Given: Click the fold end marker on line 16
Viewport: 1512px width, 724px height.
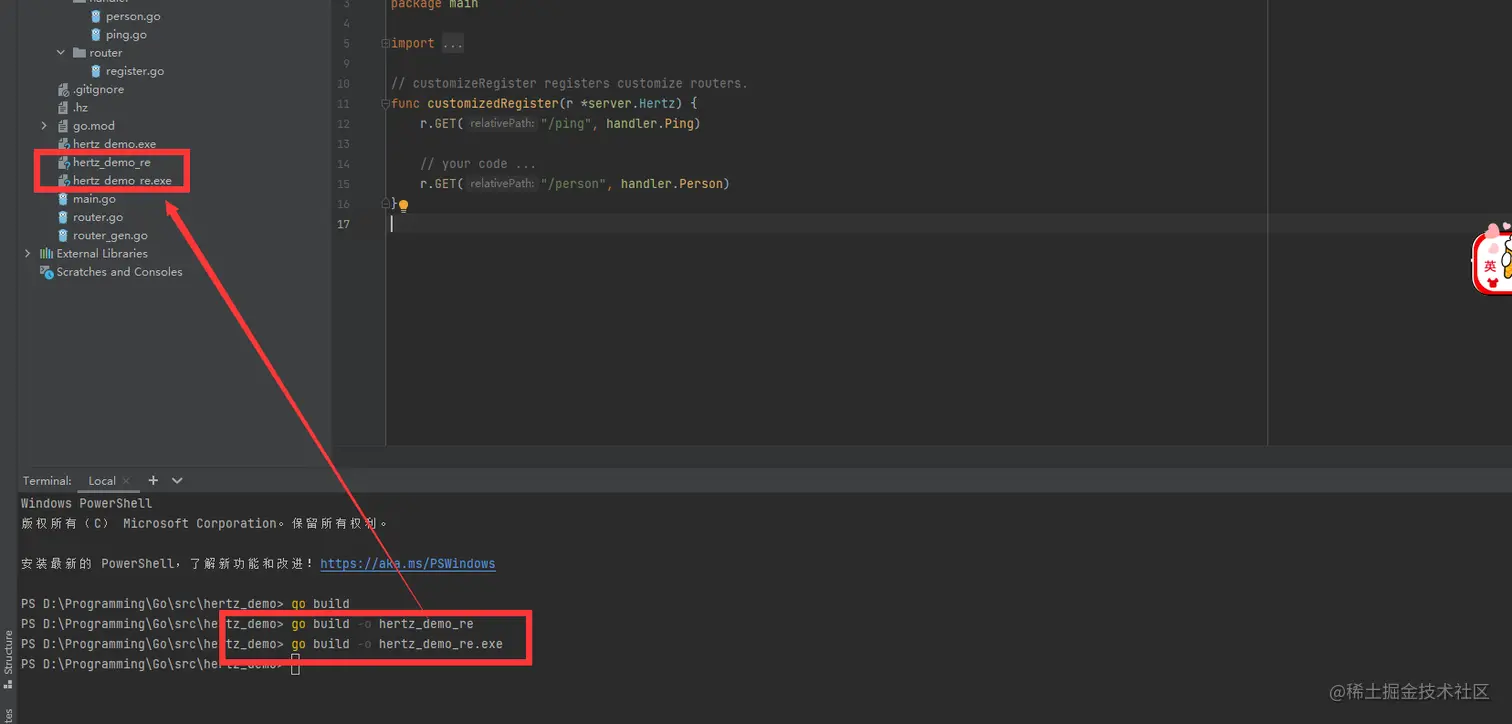Looking at the screenshot, I should (x=384, y=203).
